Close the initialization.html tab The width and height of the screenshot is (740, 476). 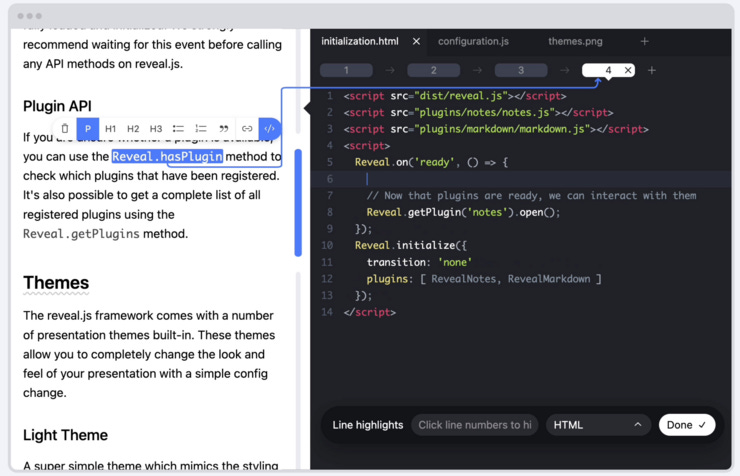point(416,42)
